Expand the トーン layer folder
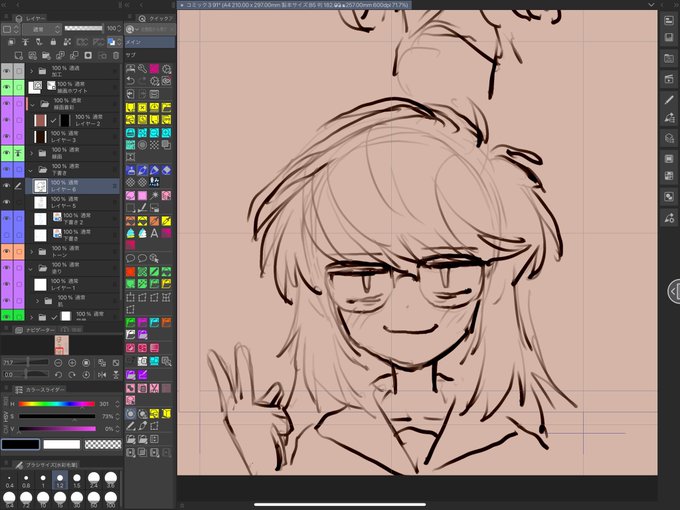 tap(31, 252)
